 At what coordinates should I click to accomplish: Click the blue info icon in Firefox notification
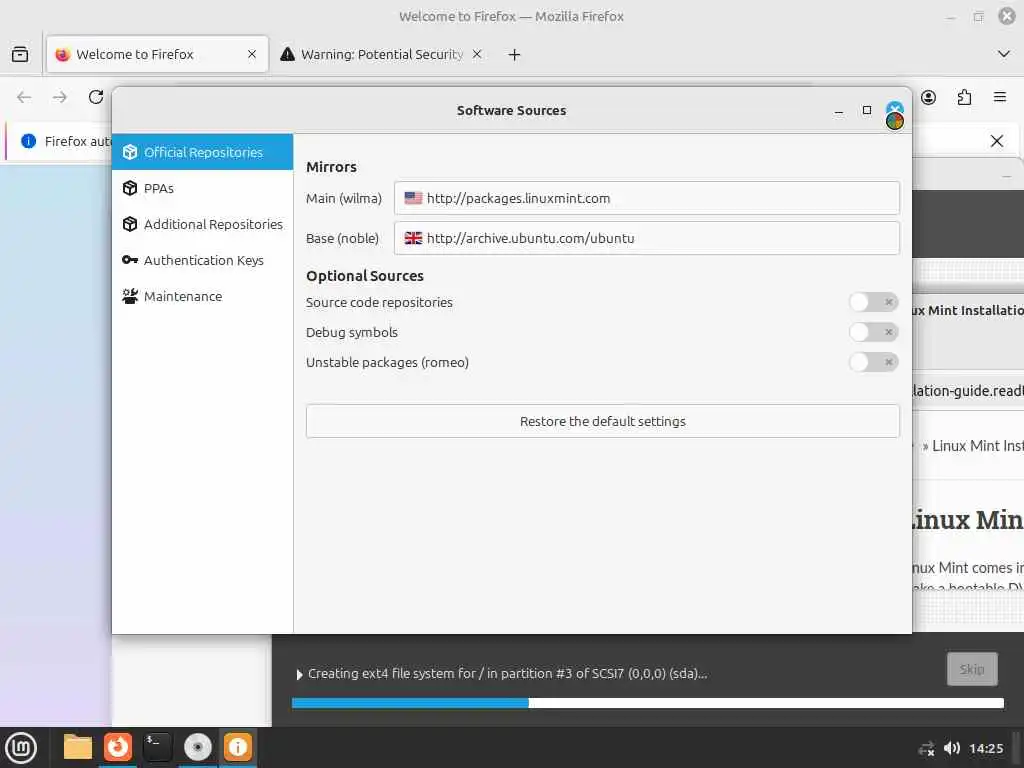(28, 141)
